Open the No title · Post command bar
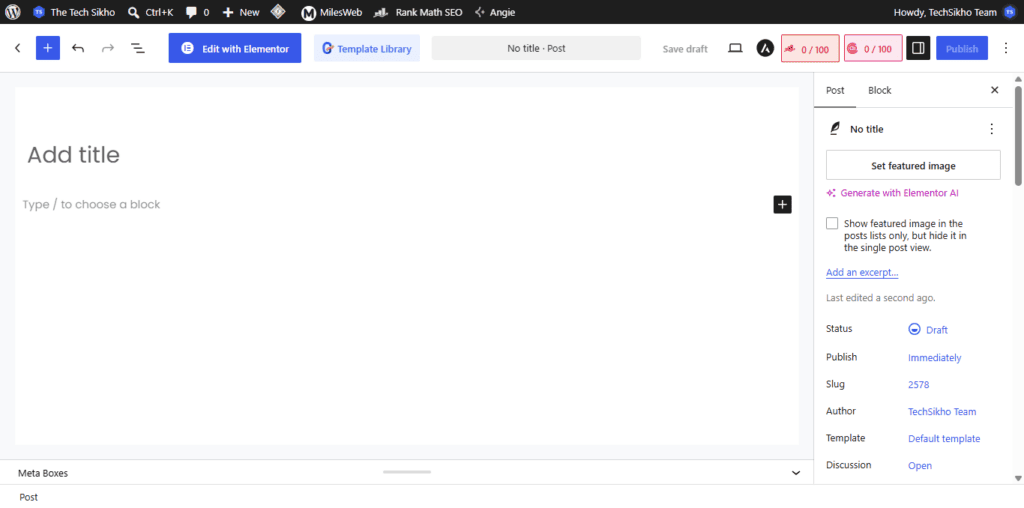This screenshot has height=508, width=1024. pyautogui.click(x=536, y=48)
